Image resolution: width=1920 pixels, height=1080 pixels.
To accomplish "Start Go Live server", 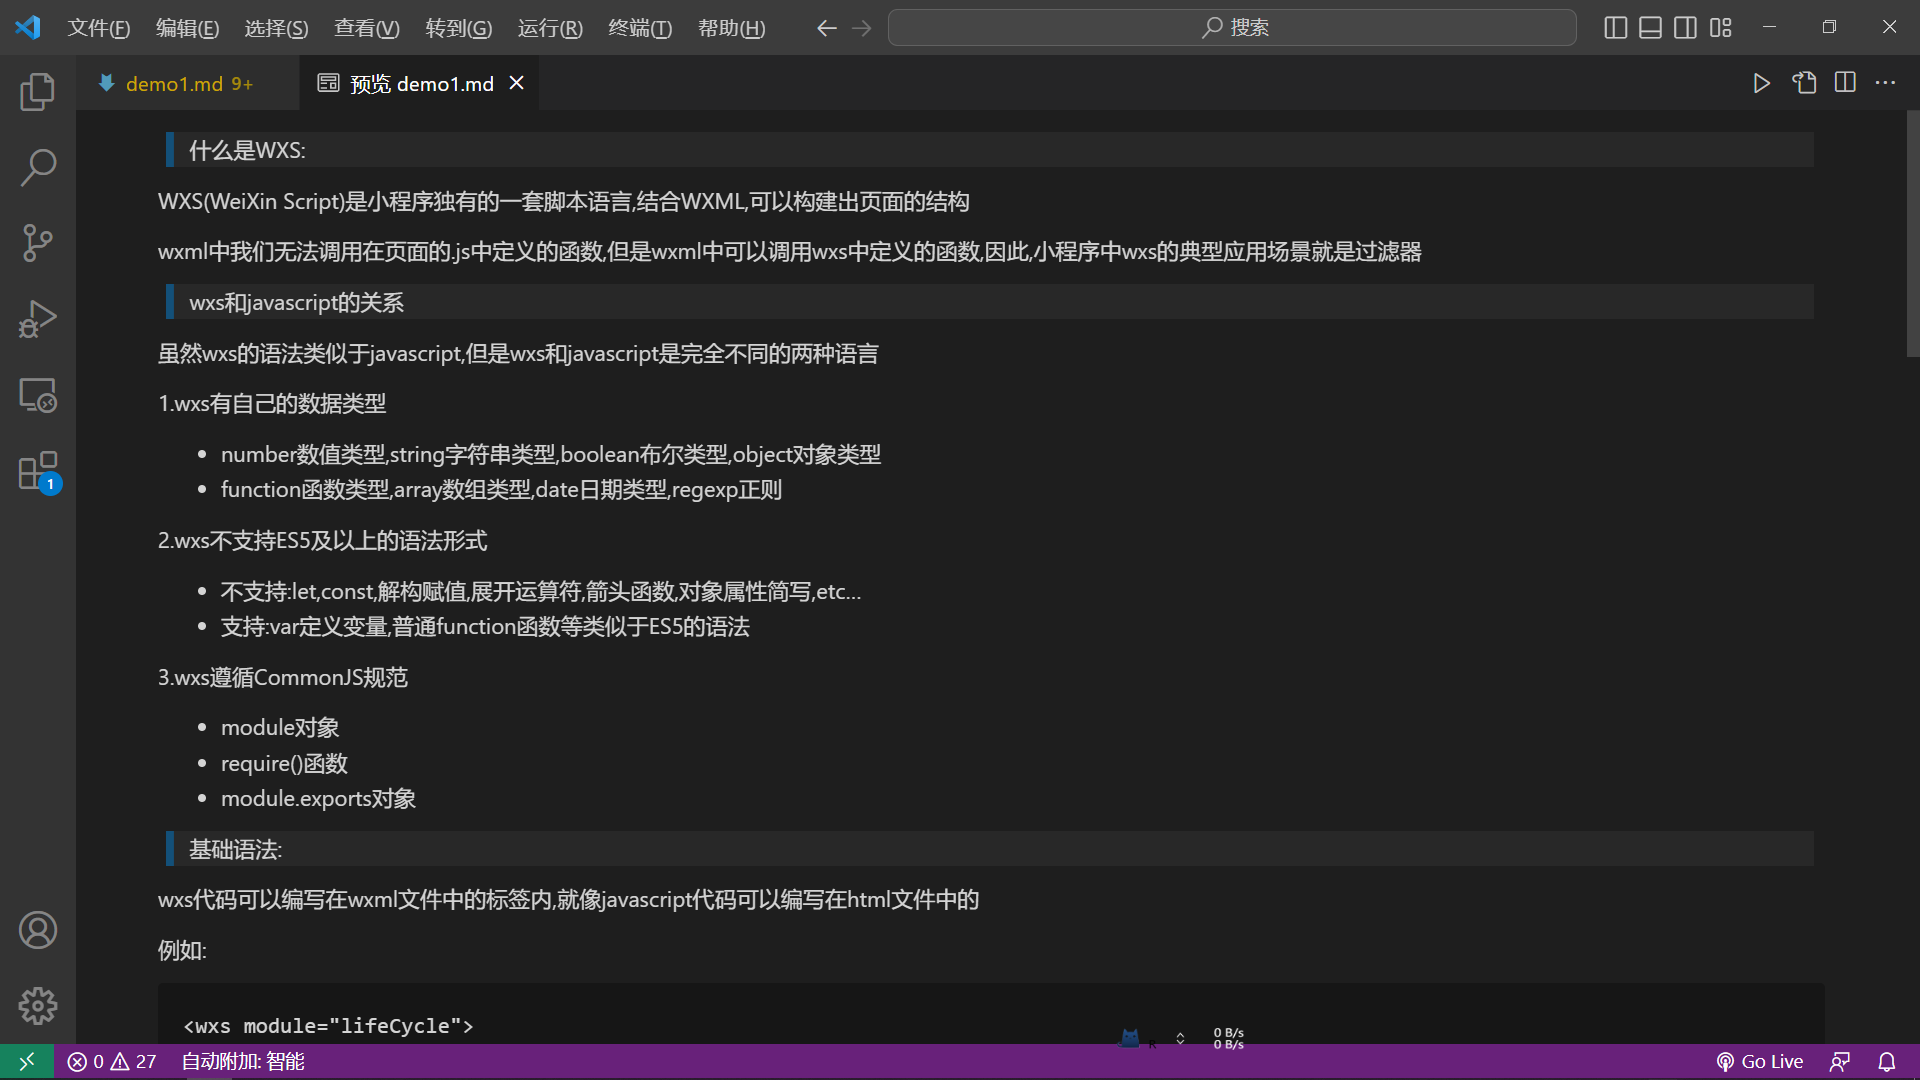I will [1759, 1061].
